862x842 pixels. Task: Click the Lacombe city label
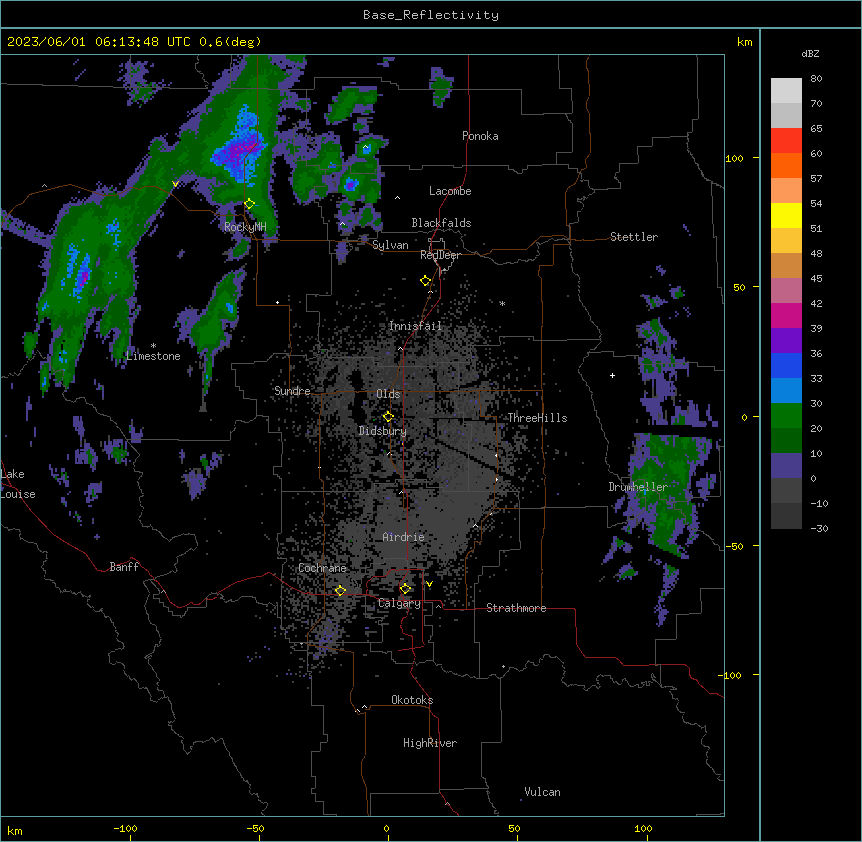pos(450,191)
